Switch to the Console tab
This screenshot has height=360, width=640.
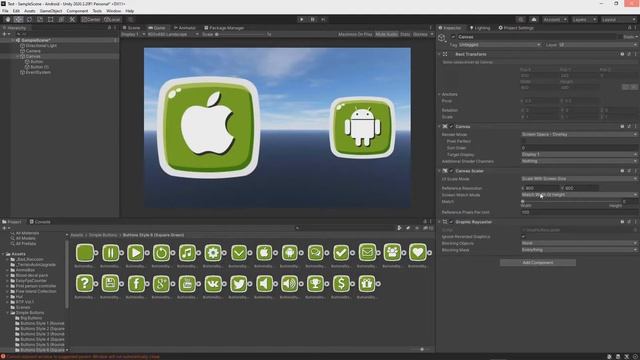point(40,222)
